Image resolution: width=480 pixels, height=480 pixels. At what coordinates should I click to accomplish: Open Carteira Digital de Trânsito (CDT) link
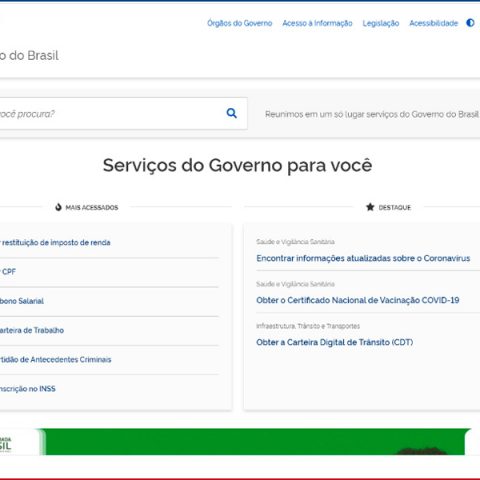click(335, 342)
